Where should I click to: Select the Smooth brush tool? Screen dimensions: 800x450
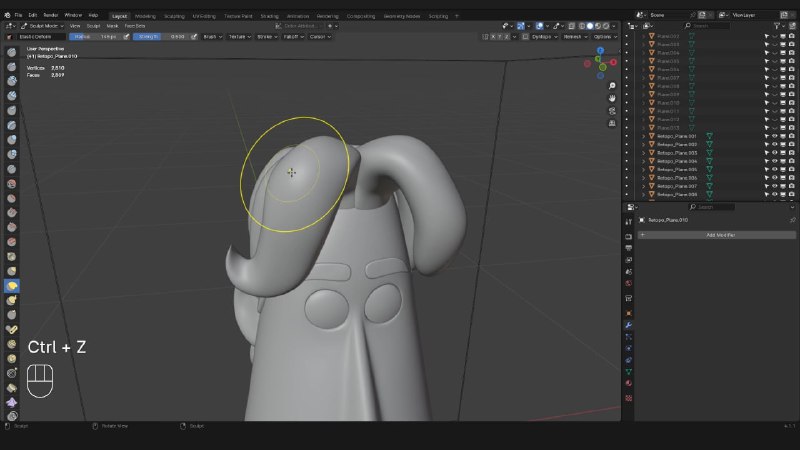pyautogui.click(x=12, y=184)
